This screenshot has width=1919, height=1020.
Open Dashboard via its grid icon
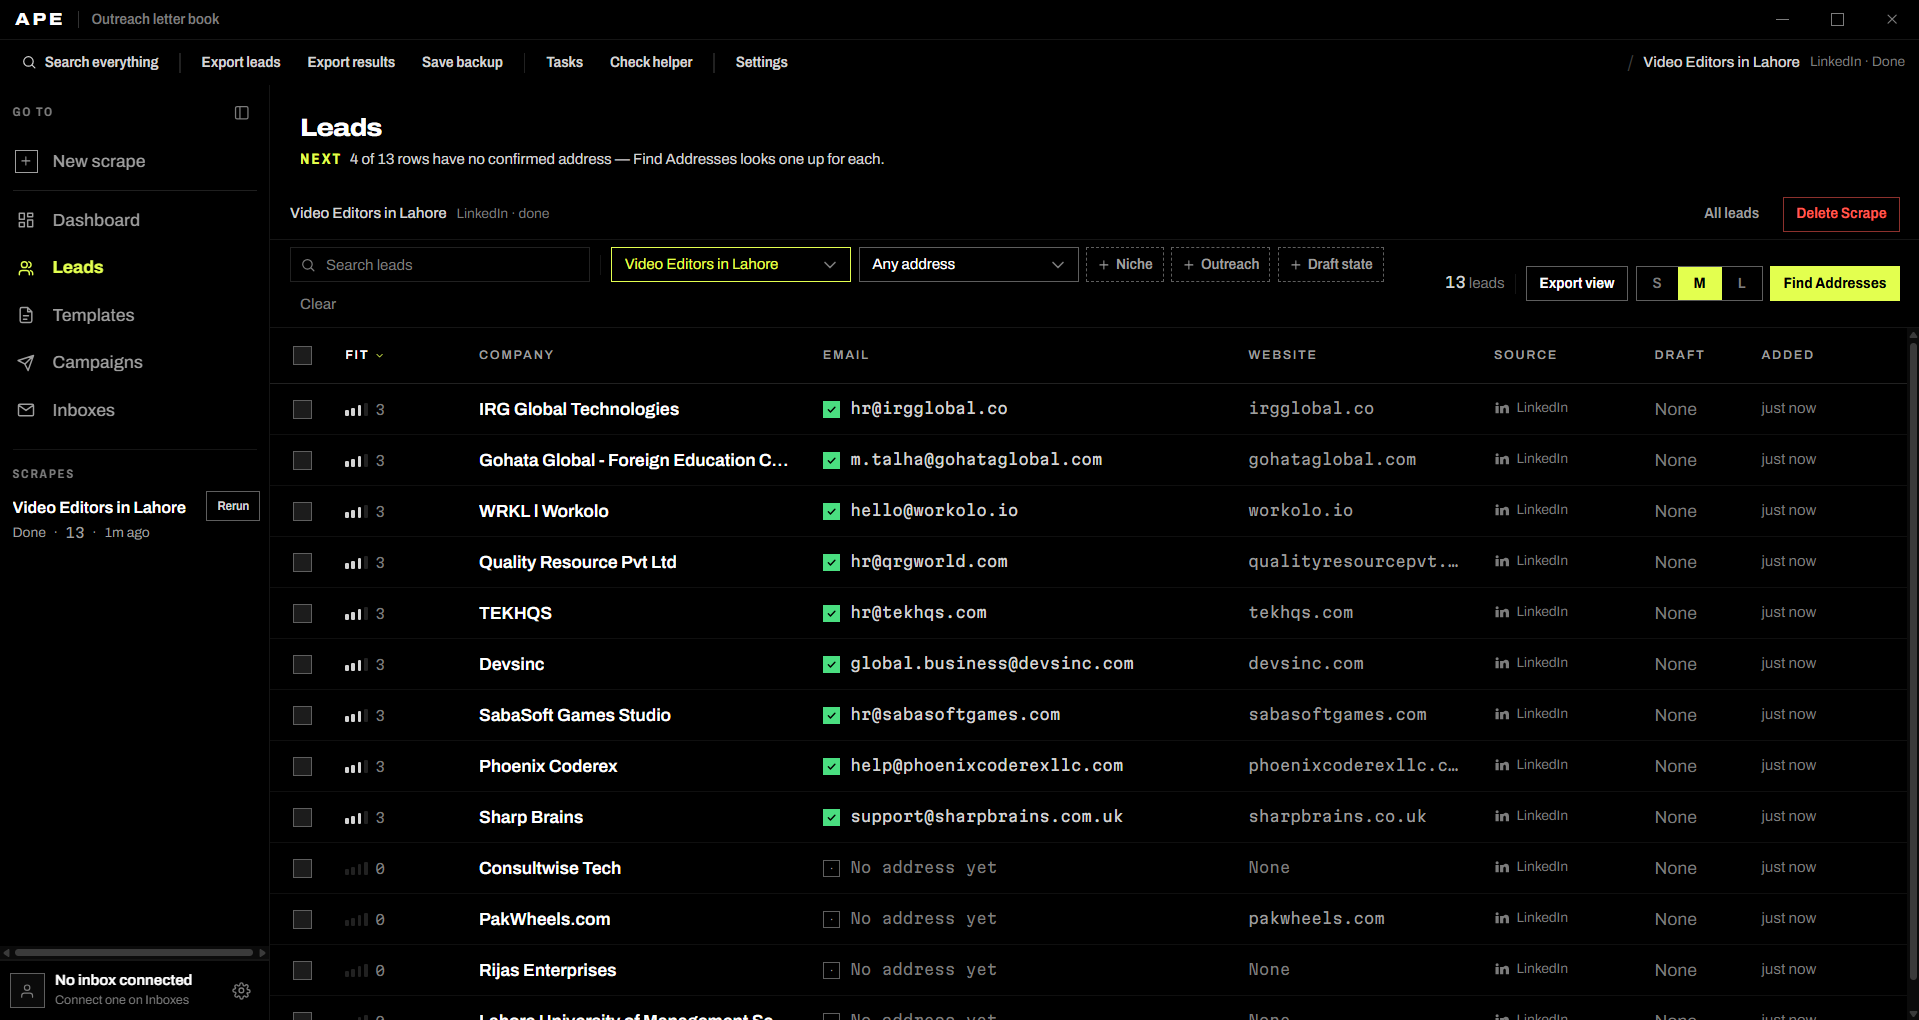26,220
